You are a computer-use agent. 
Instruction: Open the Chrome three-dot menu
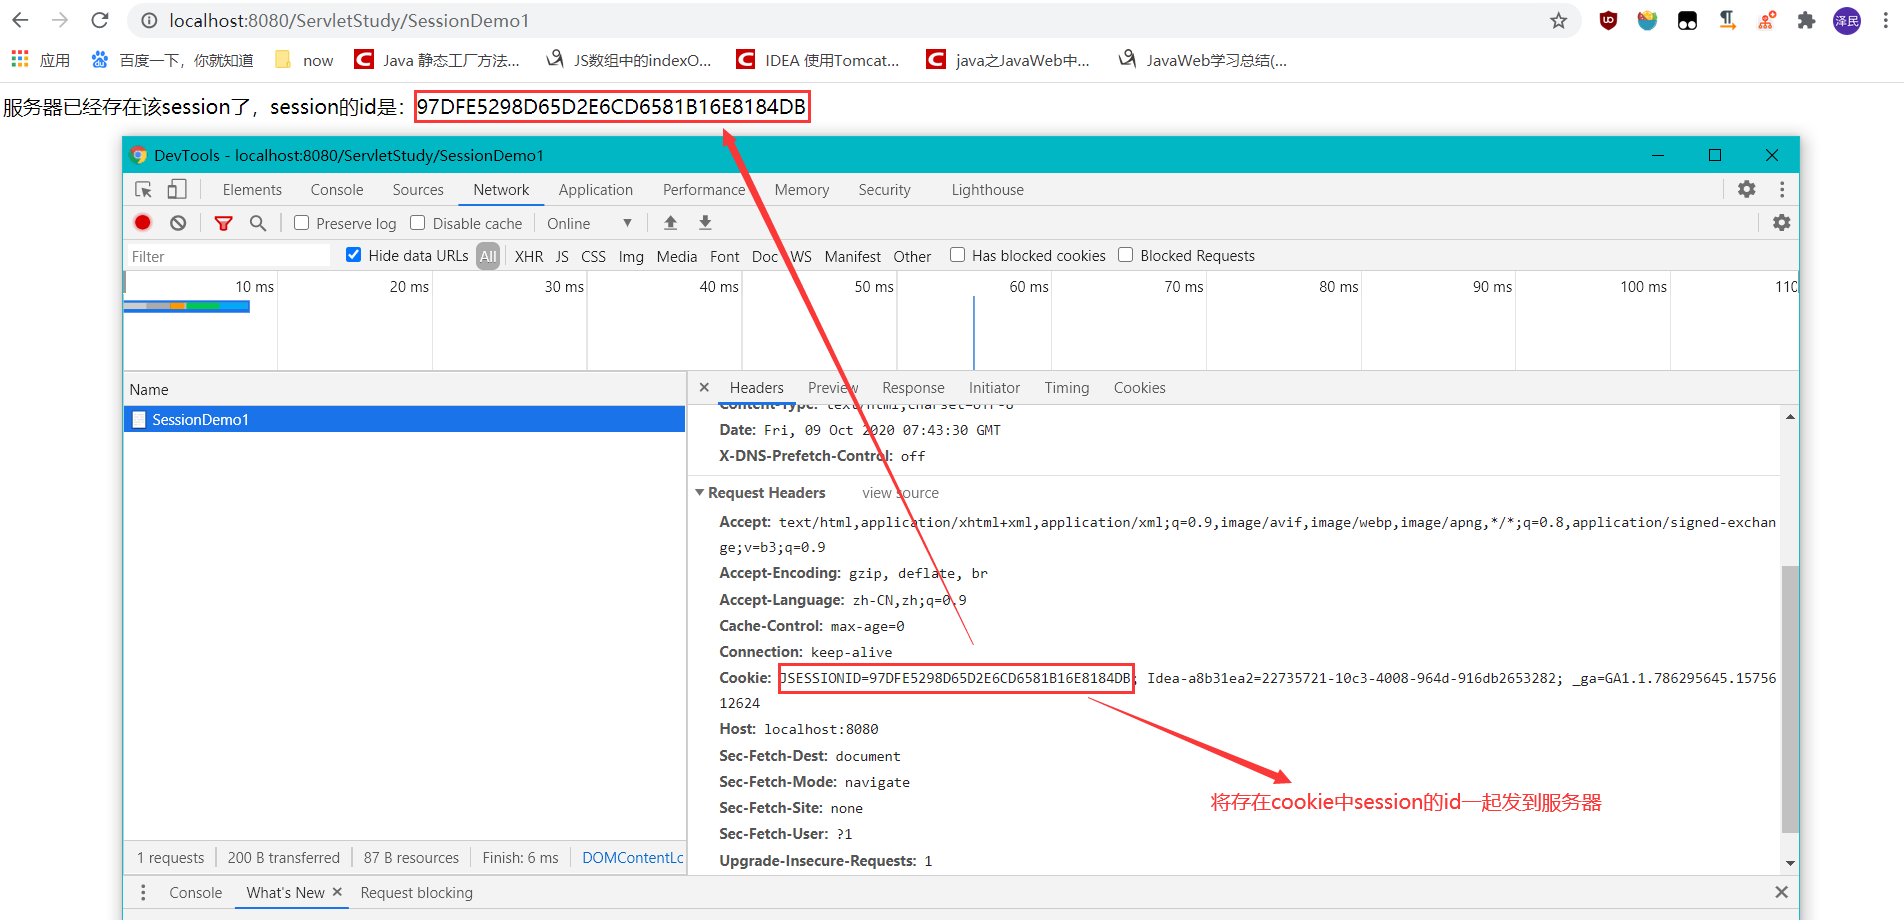[1885, 20]
